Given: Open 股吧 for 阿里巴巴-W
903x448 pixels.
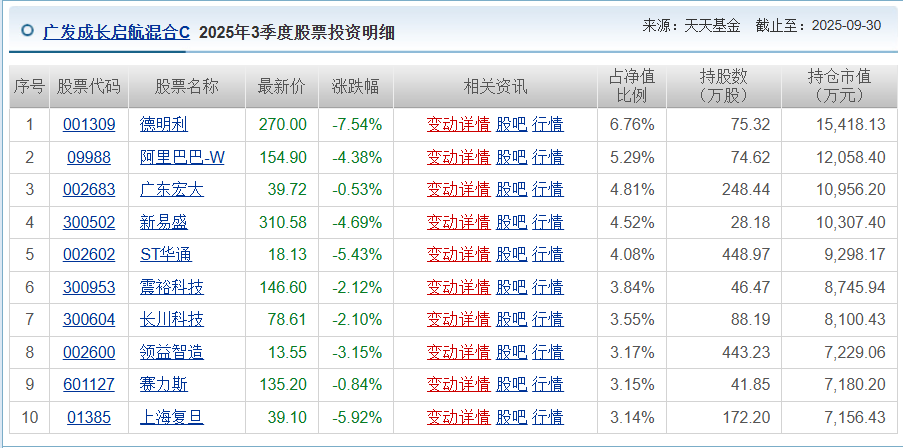Looking at the screenshot, I should [511, 157].
